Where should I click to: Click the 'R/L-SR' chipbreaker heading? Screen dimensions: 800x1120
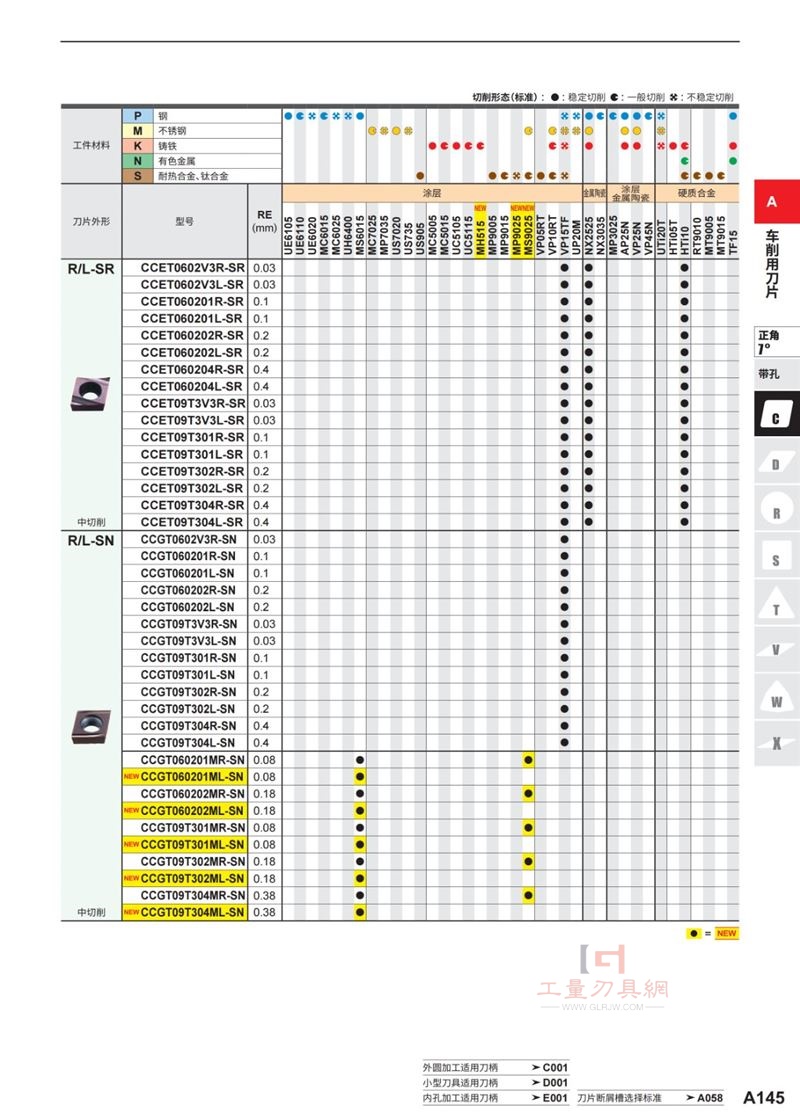pos(91,269)
